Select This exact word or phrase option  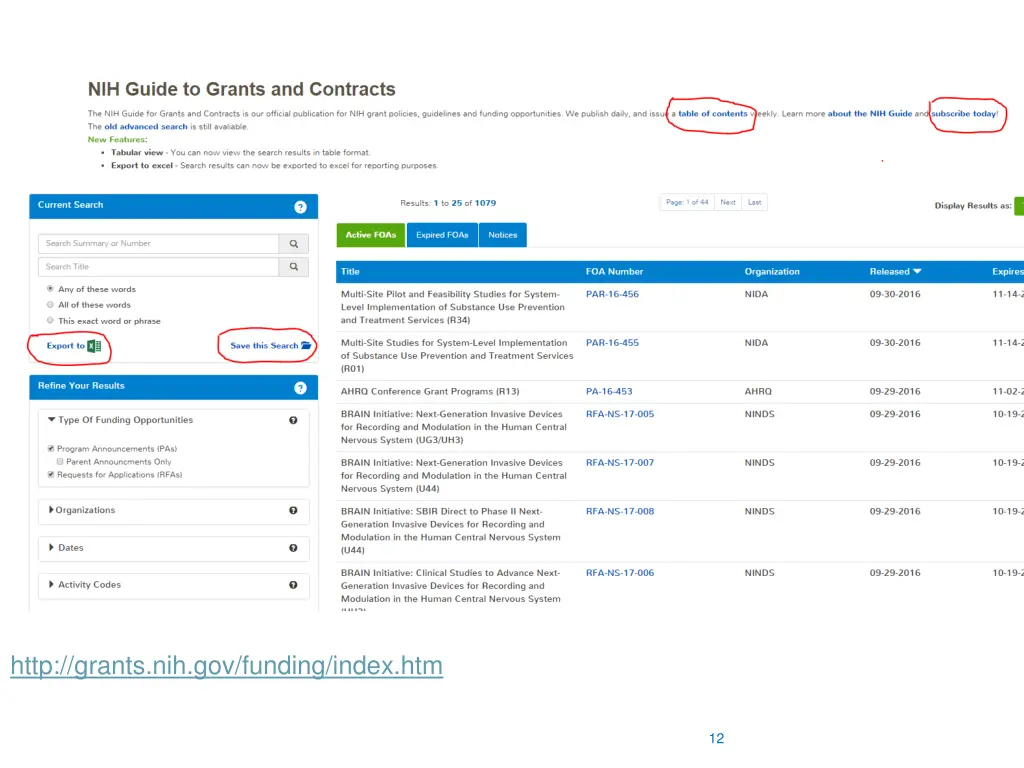coord(50,320)
